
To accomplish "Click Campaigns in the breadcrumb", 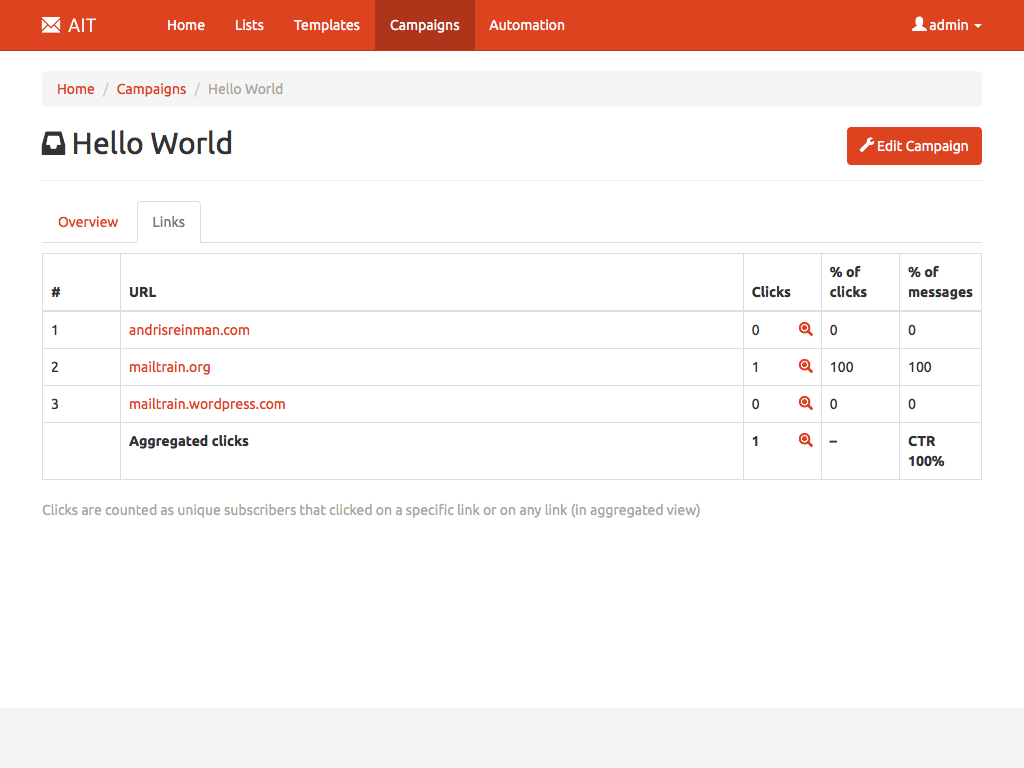I will click(x=151, y=89).
